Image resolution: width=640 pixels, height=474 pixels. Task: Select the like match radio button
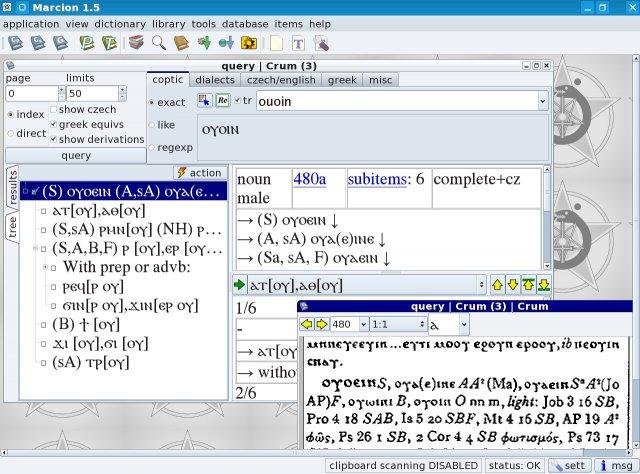(152, 125)
